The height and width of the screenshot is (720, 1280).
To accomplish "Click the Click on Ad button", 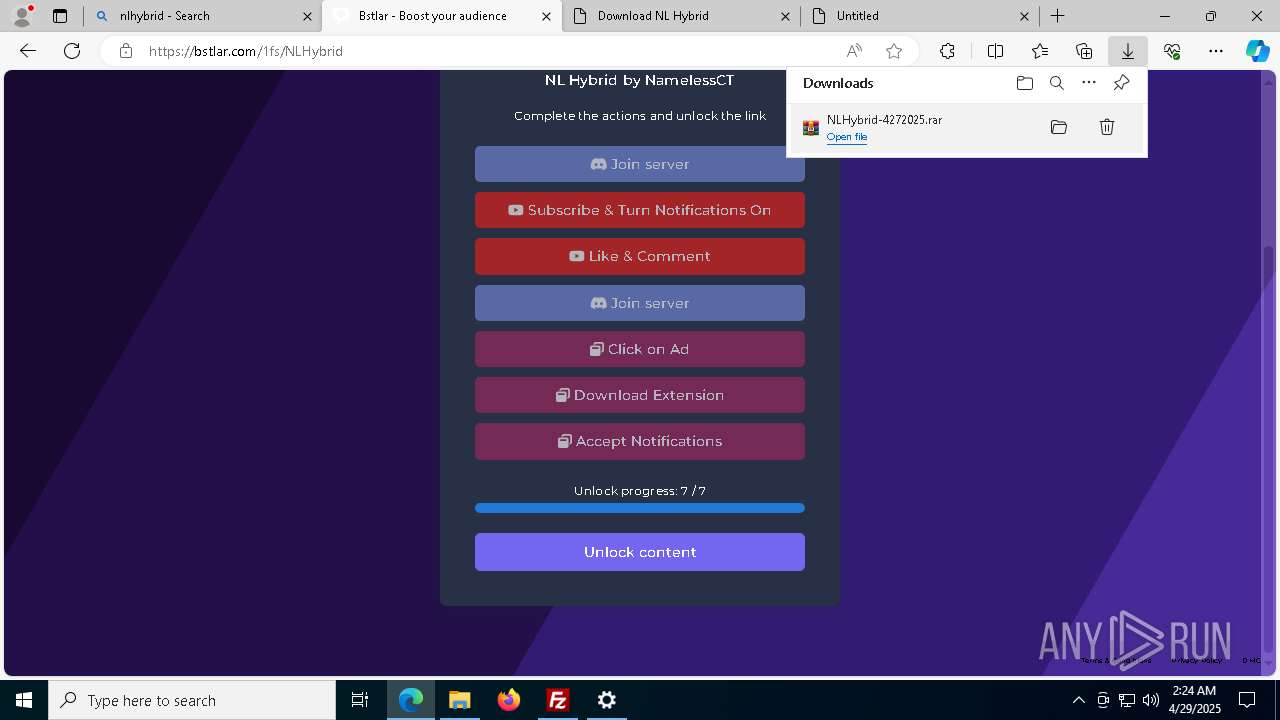I will tap(640, 349).
